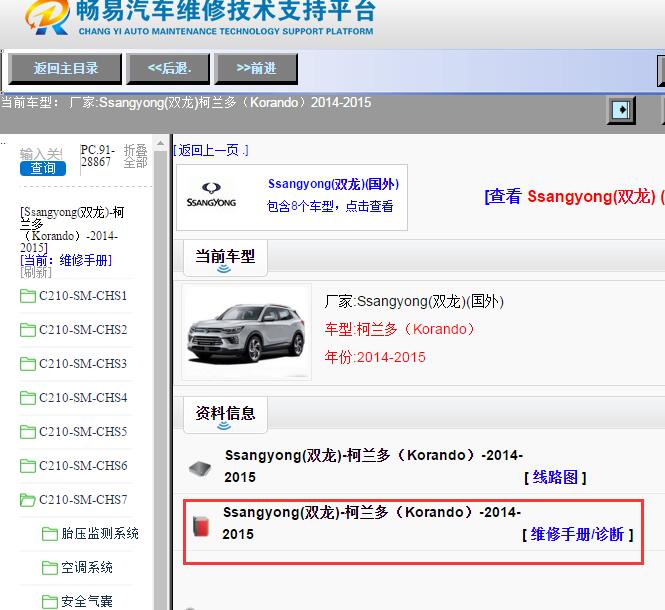Expand C210-SM-CHS3 tree item
The image size is (665, 610).
(83, 364)
